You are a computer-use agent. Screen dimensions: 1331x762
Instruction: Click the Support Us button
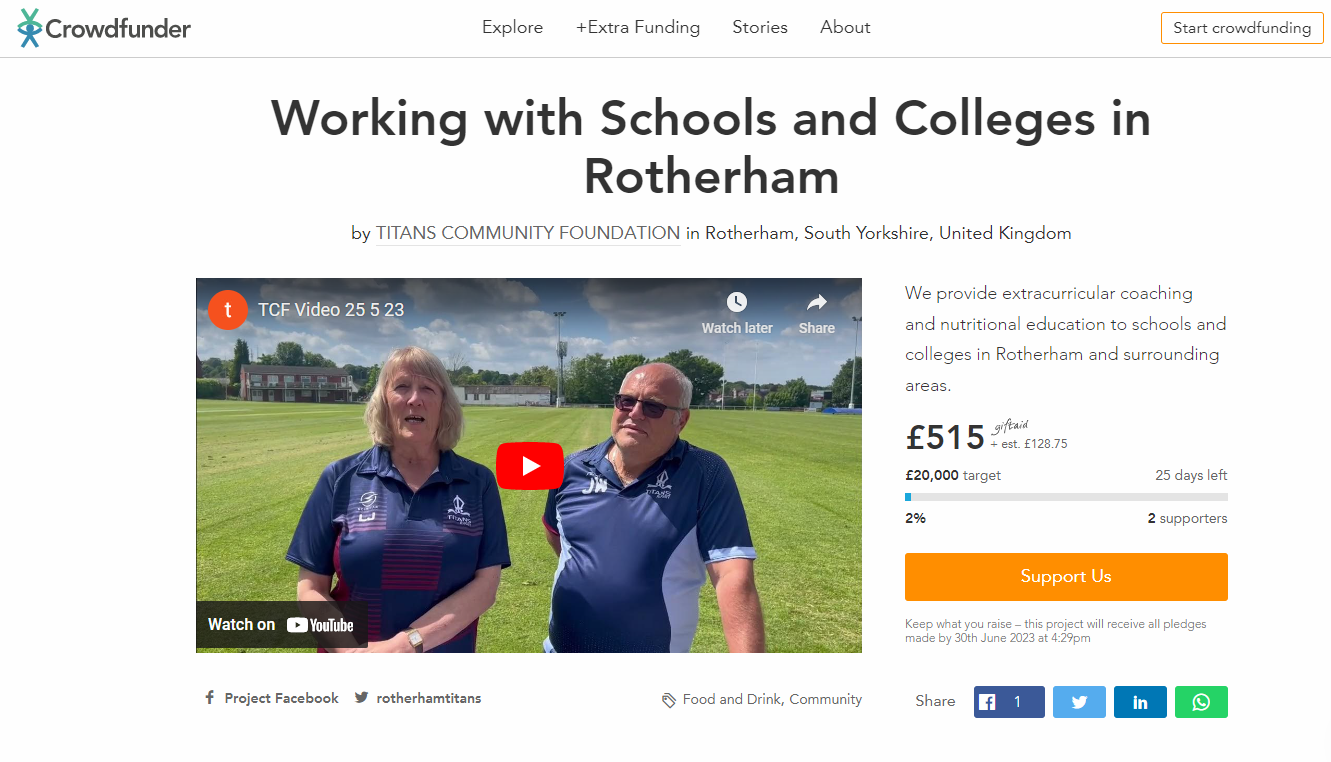(x=1066, y=577)
